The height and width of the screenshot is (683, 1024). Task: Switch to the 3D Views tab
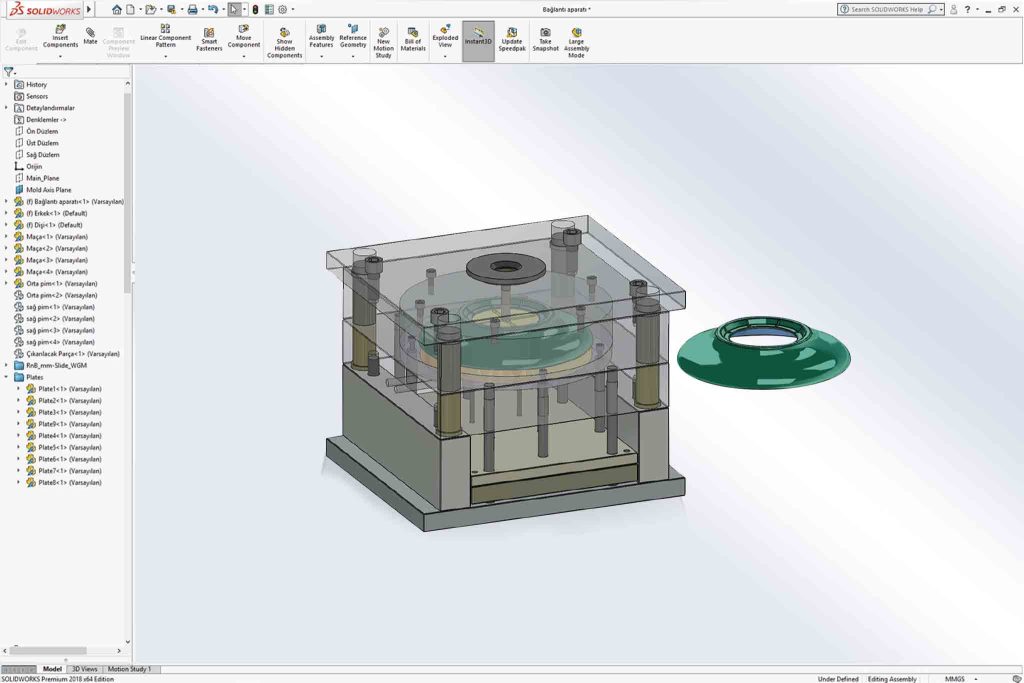click(x=85, y=669)
